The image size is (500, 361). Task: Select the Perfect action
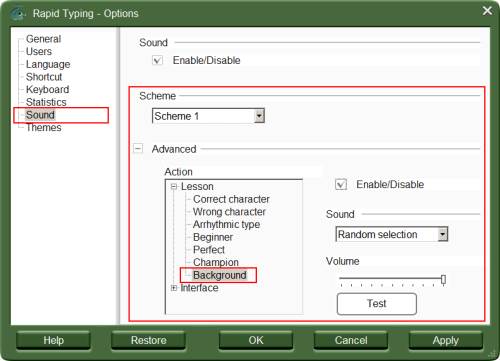209,250
